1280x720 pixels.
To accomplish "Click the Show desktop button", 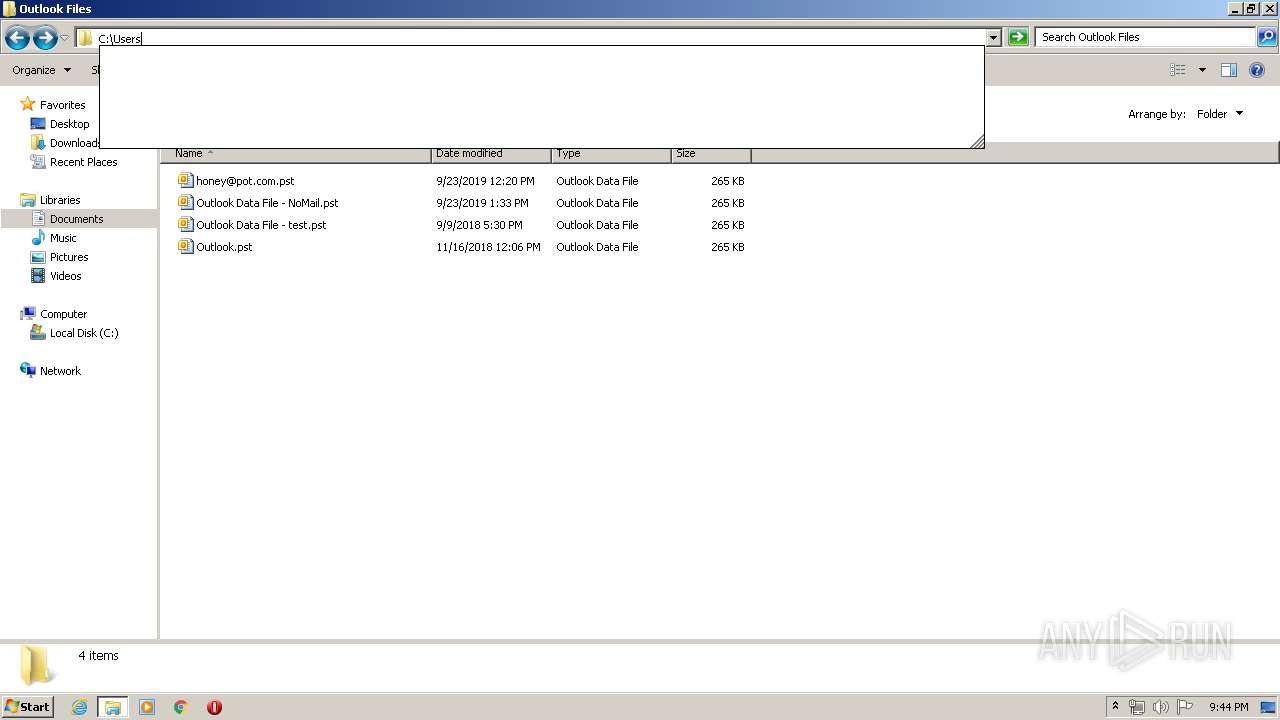I will tap(1269, 707).
